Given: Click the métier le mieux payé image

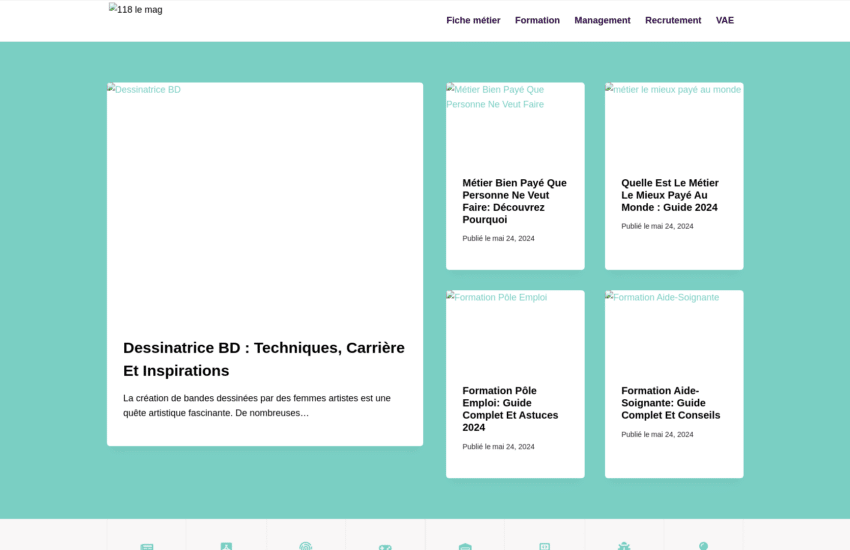Looking at the screenshot, I should pyautogui.click(x=674, y=120).
